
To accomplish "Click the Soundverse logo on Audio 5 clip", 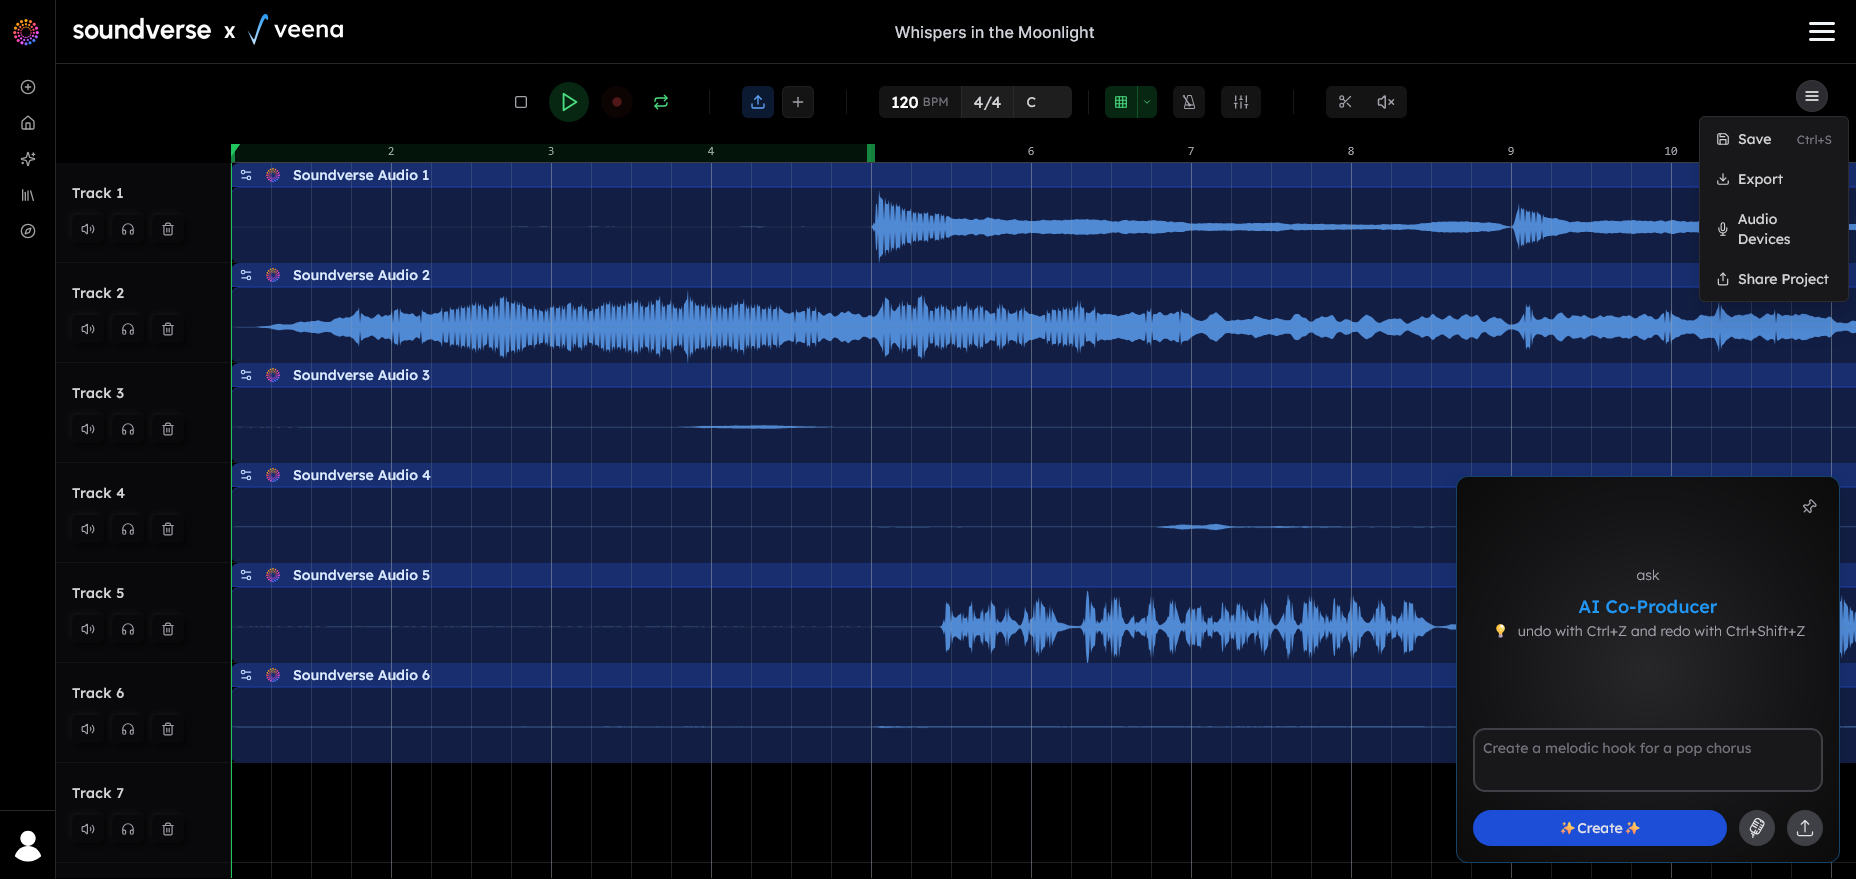I will (273, 575).
